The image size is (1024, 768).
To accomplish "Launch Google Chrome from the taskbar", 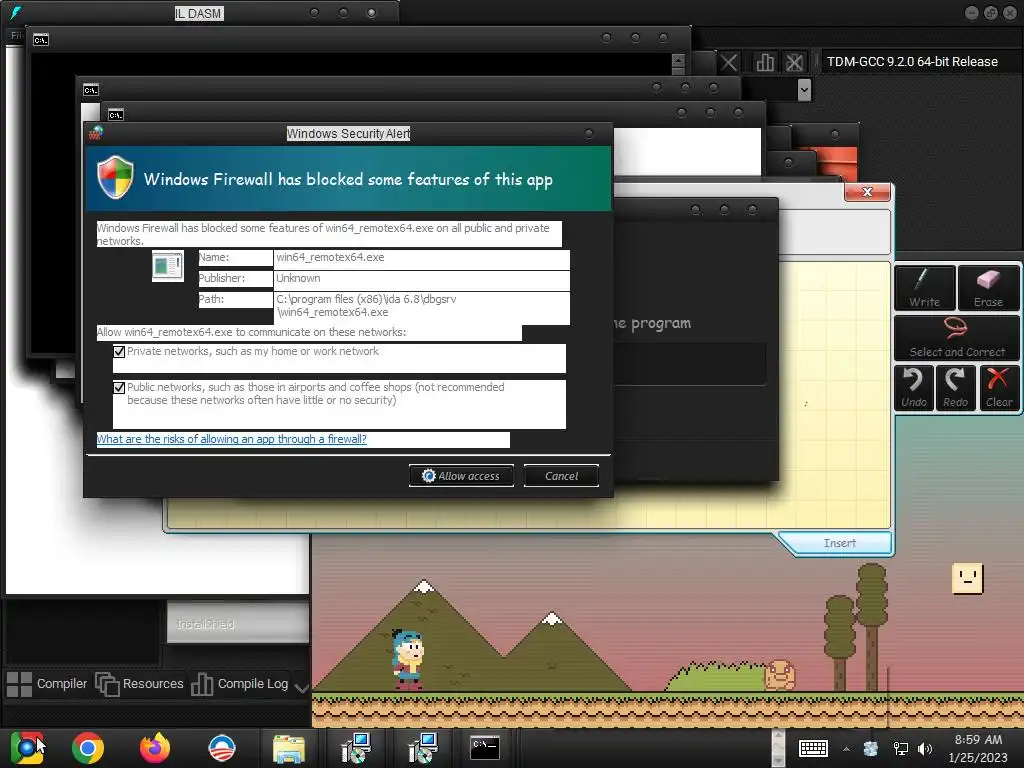I will [x=88, y=748].
